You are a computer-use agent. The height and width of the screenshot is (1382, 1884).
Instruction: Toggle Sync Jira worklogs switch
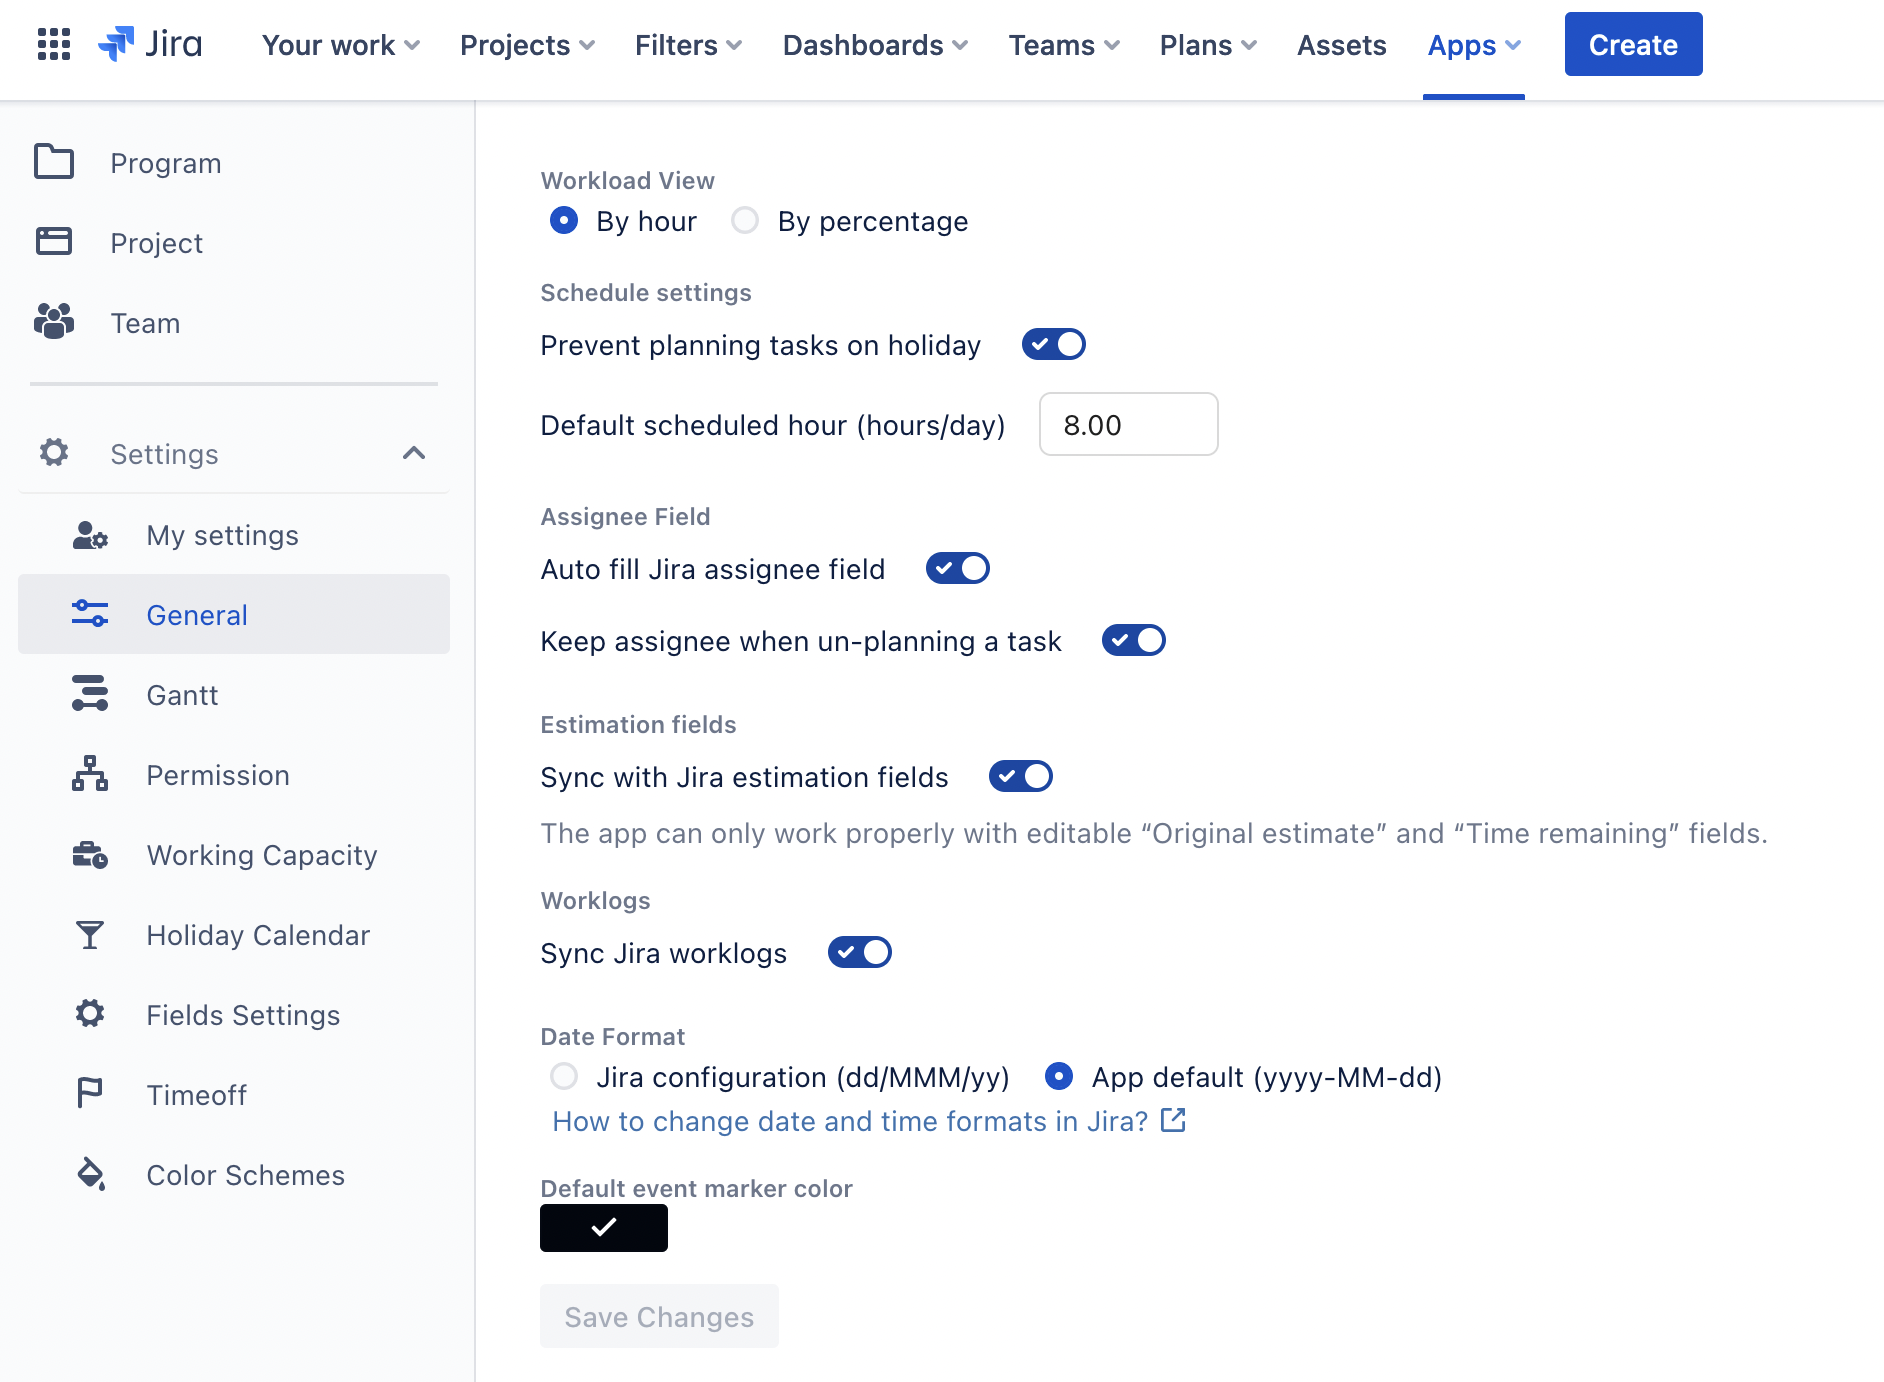[x=859, y=952]
